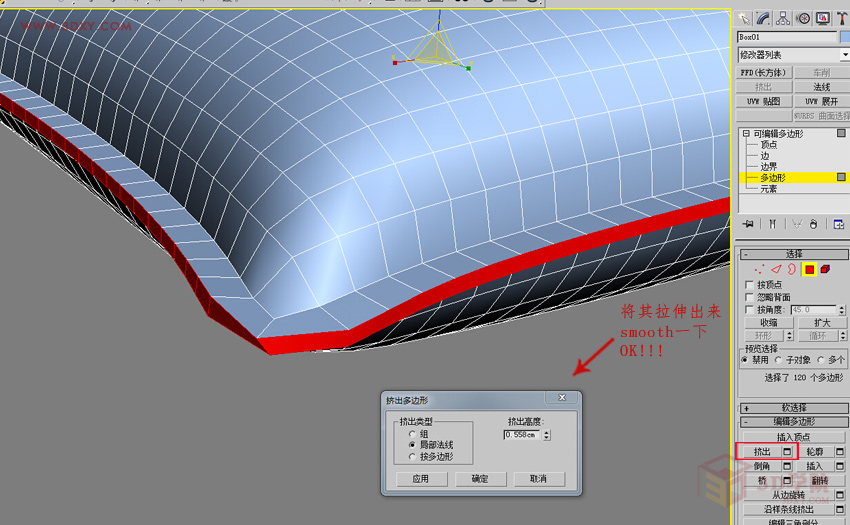Click the FFD(长方体) modifier button
The height and width of the screenshot is (525, 850).
pyautogui.click(x=764, y=72)
